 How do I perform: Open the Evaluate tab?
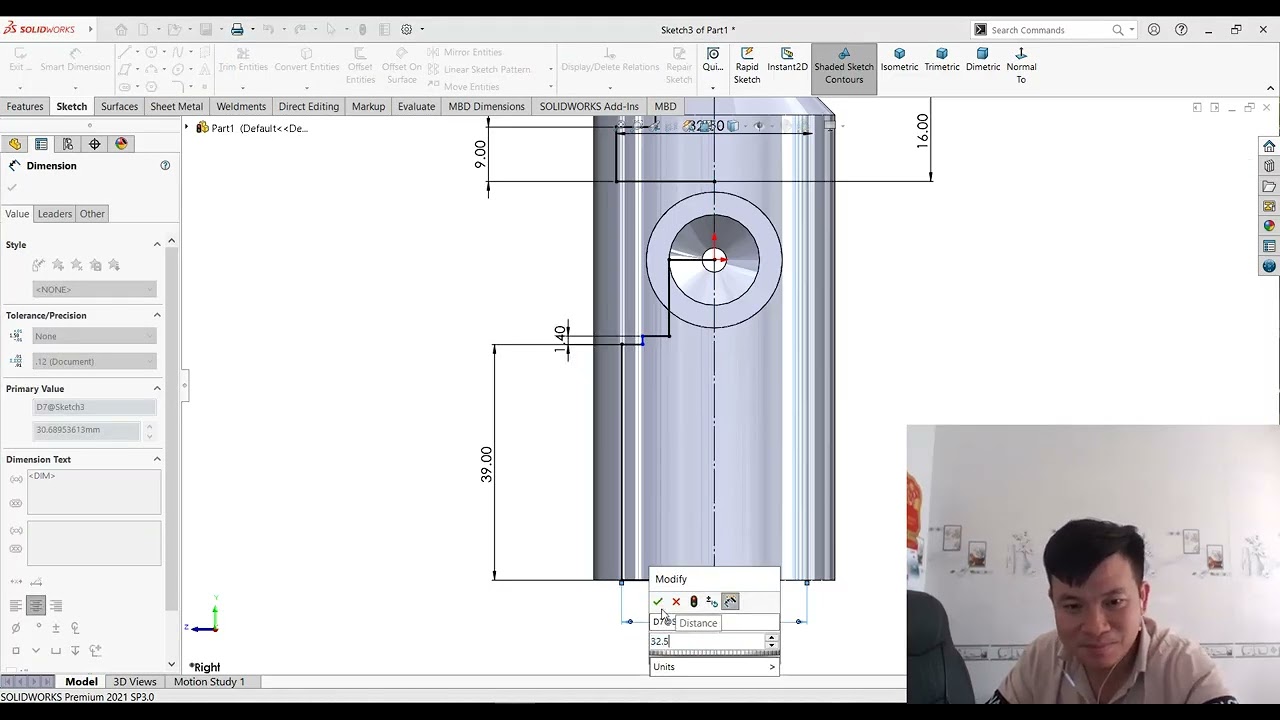(x=416, y=106)
